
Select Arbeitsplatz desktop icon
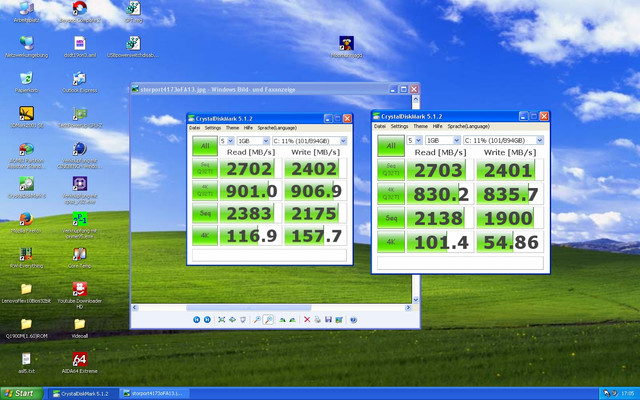pos(27,11)
